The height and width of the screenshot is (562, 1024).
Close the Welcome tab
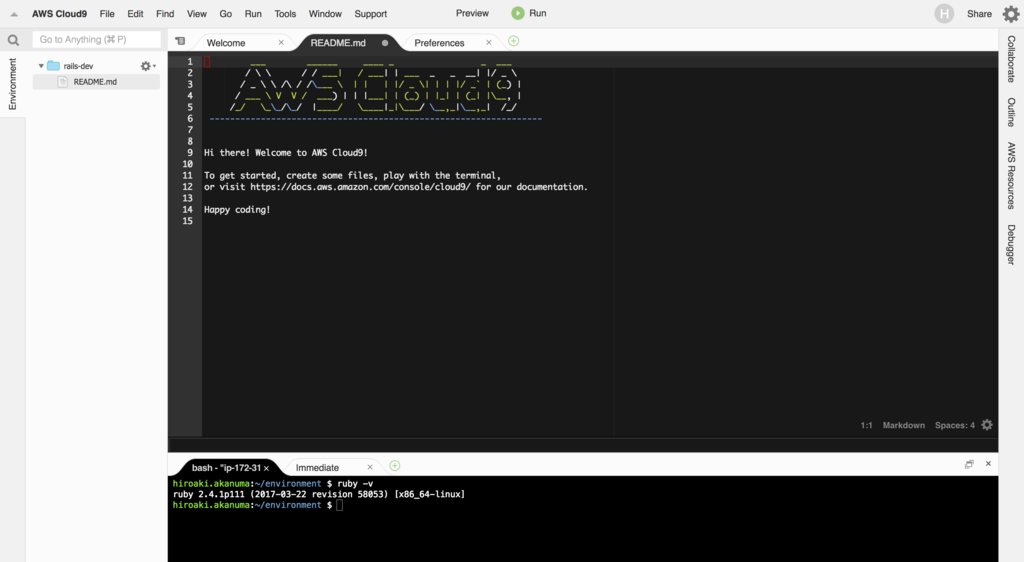(x=281, y=42)
